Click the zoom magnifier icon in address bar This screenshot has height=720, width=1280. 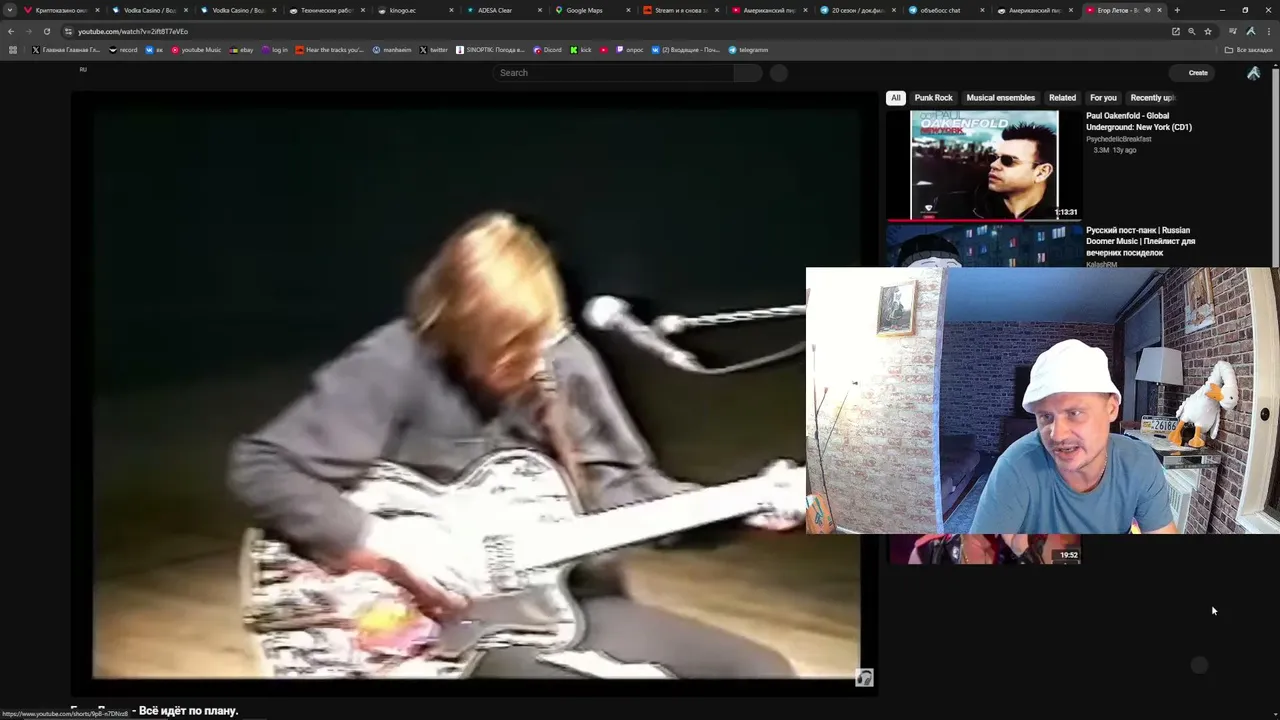1191,31
